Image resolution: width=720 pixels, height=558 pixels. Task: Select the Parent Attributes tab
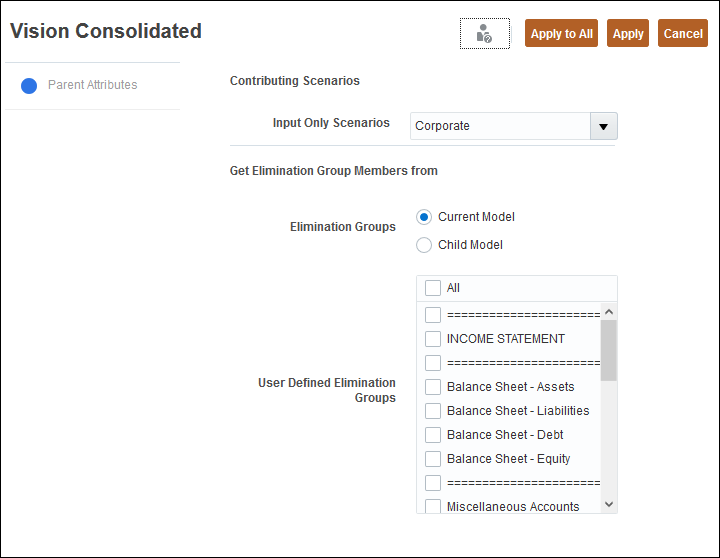point(92,85)
